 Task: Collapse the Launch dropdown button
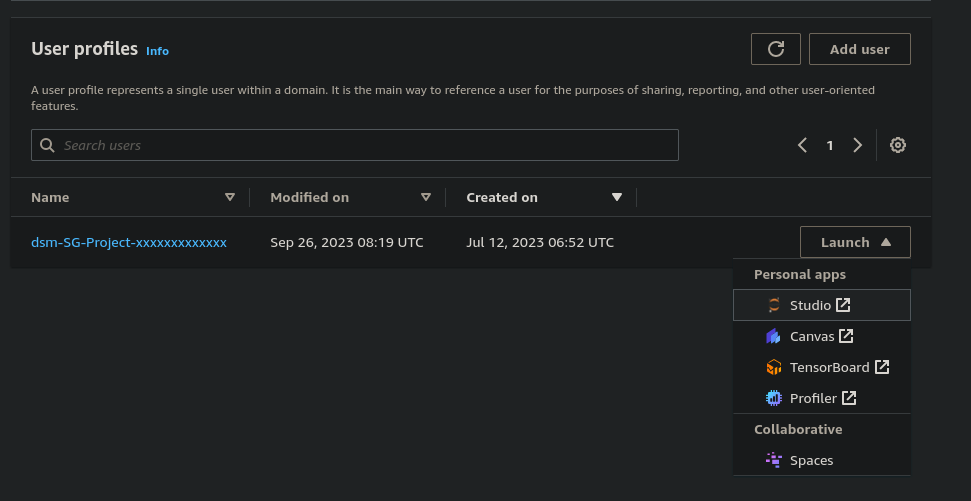point(855,242)
